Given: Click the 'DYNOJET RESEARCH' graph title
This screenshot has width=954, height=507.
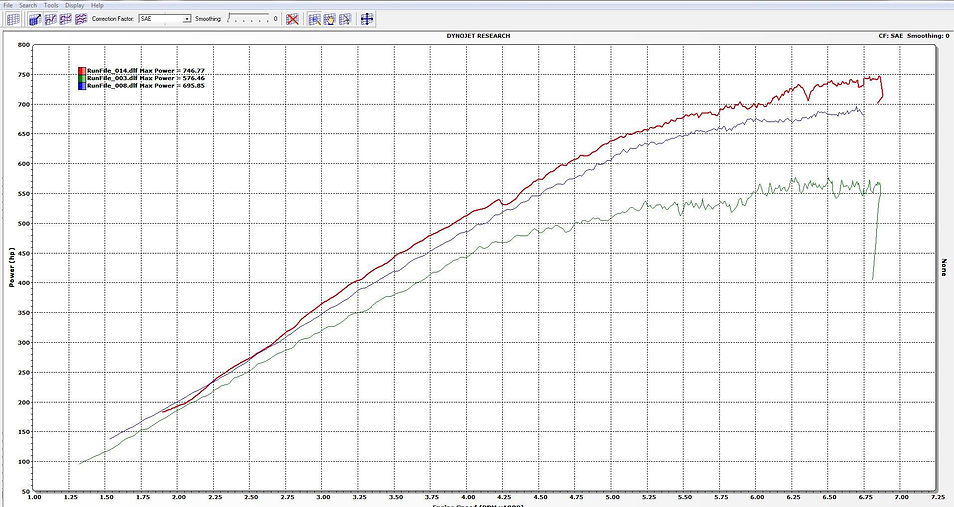Looking at the screenshot, I should [478, 36].
